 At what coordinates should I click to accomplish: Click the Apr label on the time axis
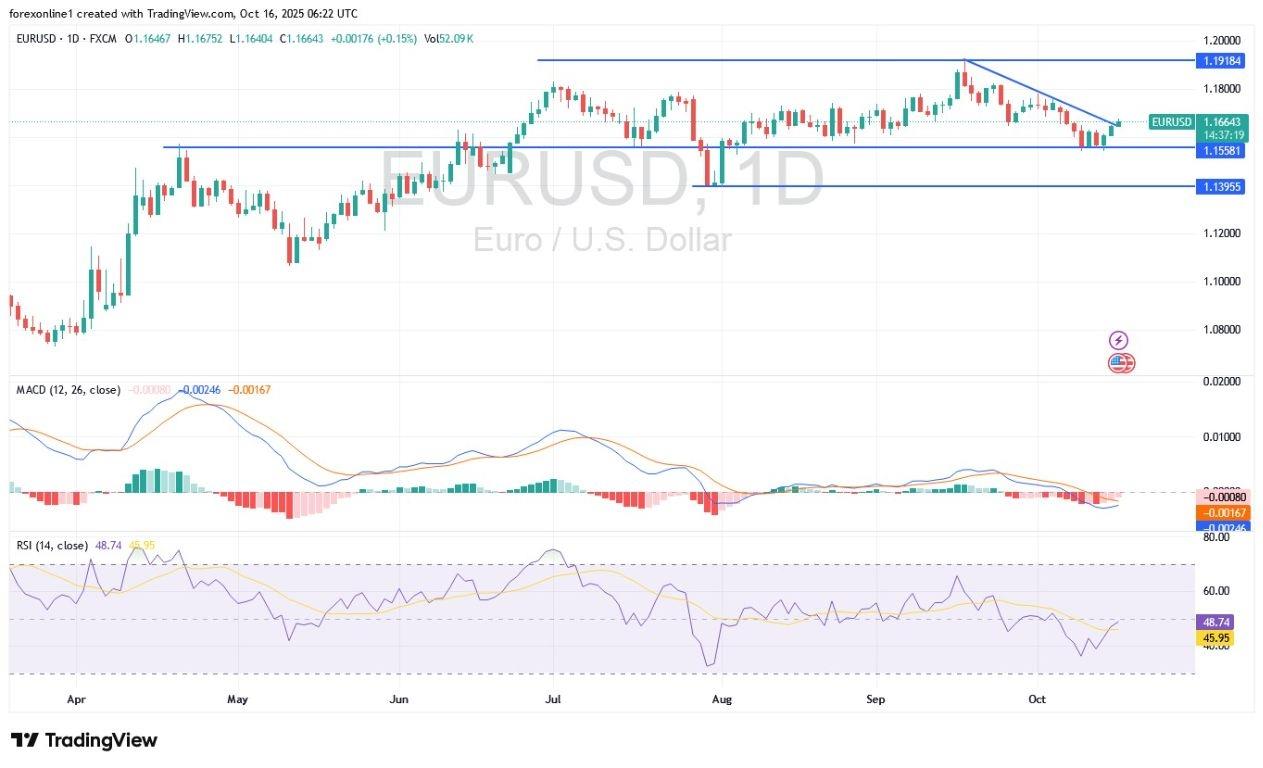tap(76, 699)
